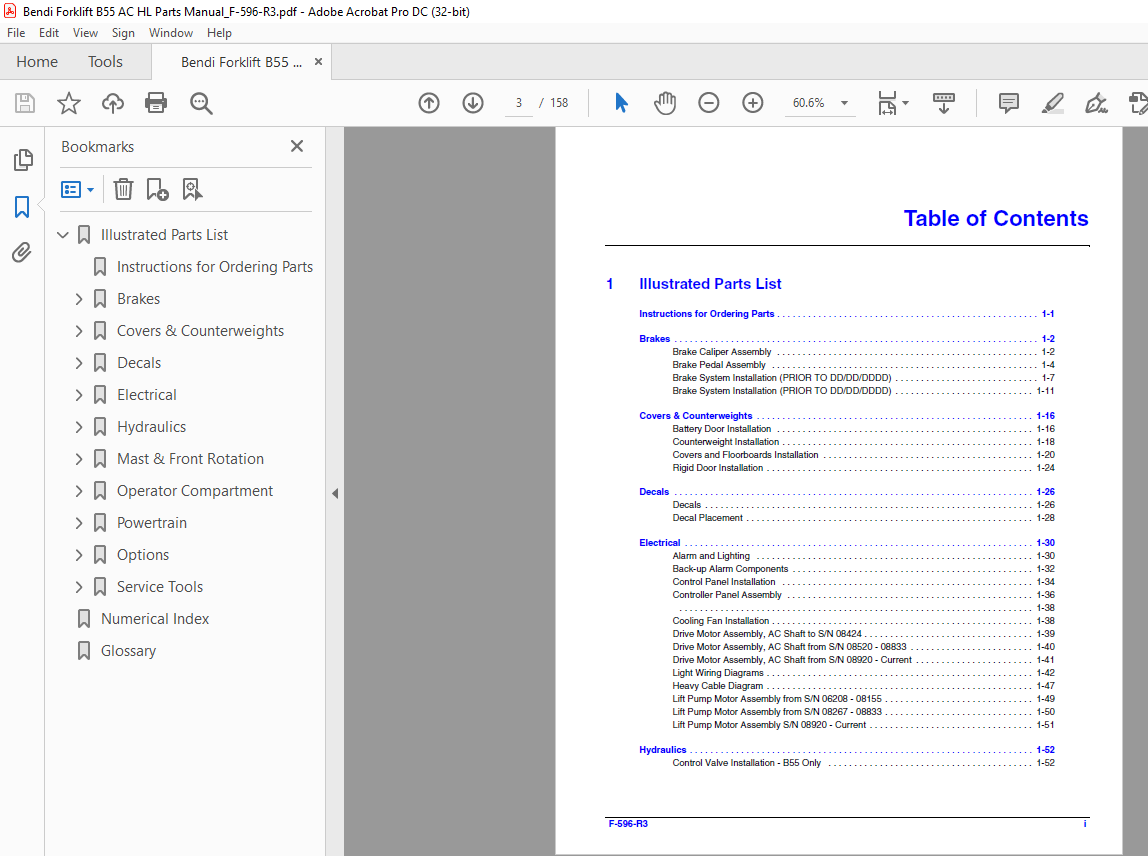
Task: Open the zoom level dropdown
Action: 844,103
